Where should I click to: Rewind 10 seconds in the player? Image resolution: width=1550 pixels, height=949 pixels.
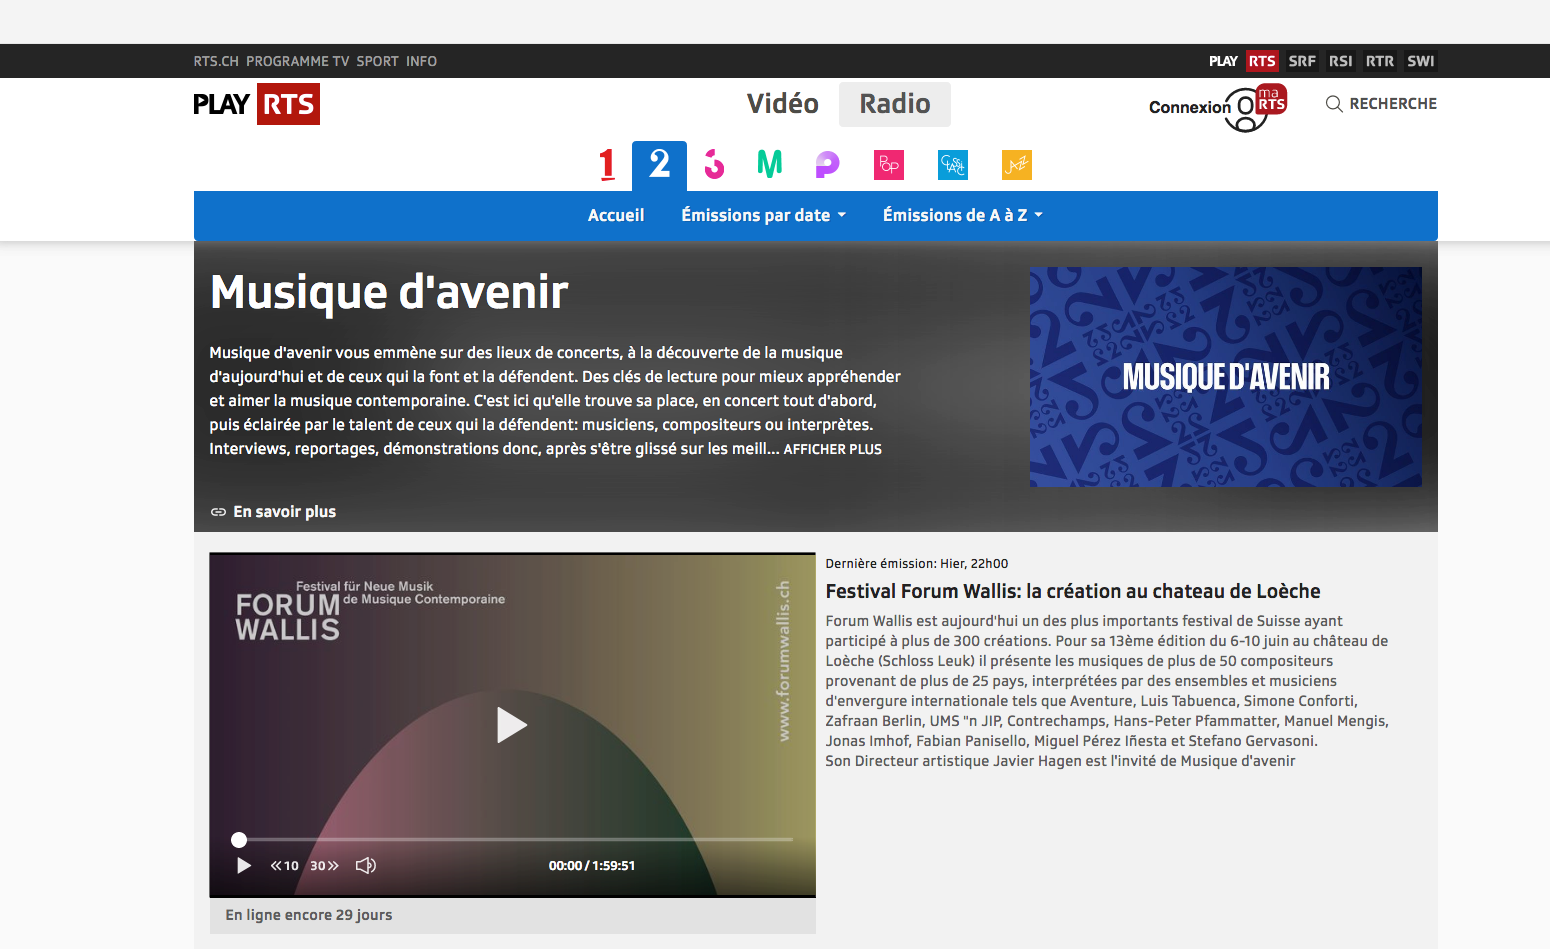(284, 866)
